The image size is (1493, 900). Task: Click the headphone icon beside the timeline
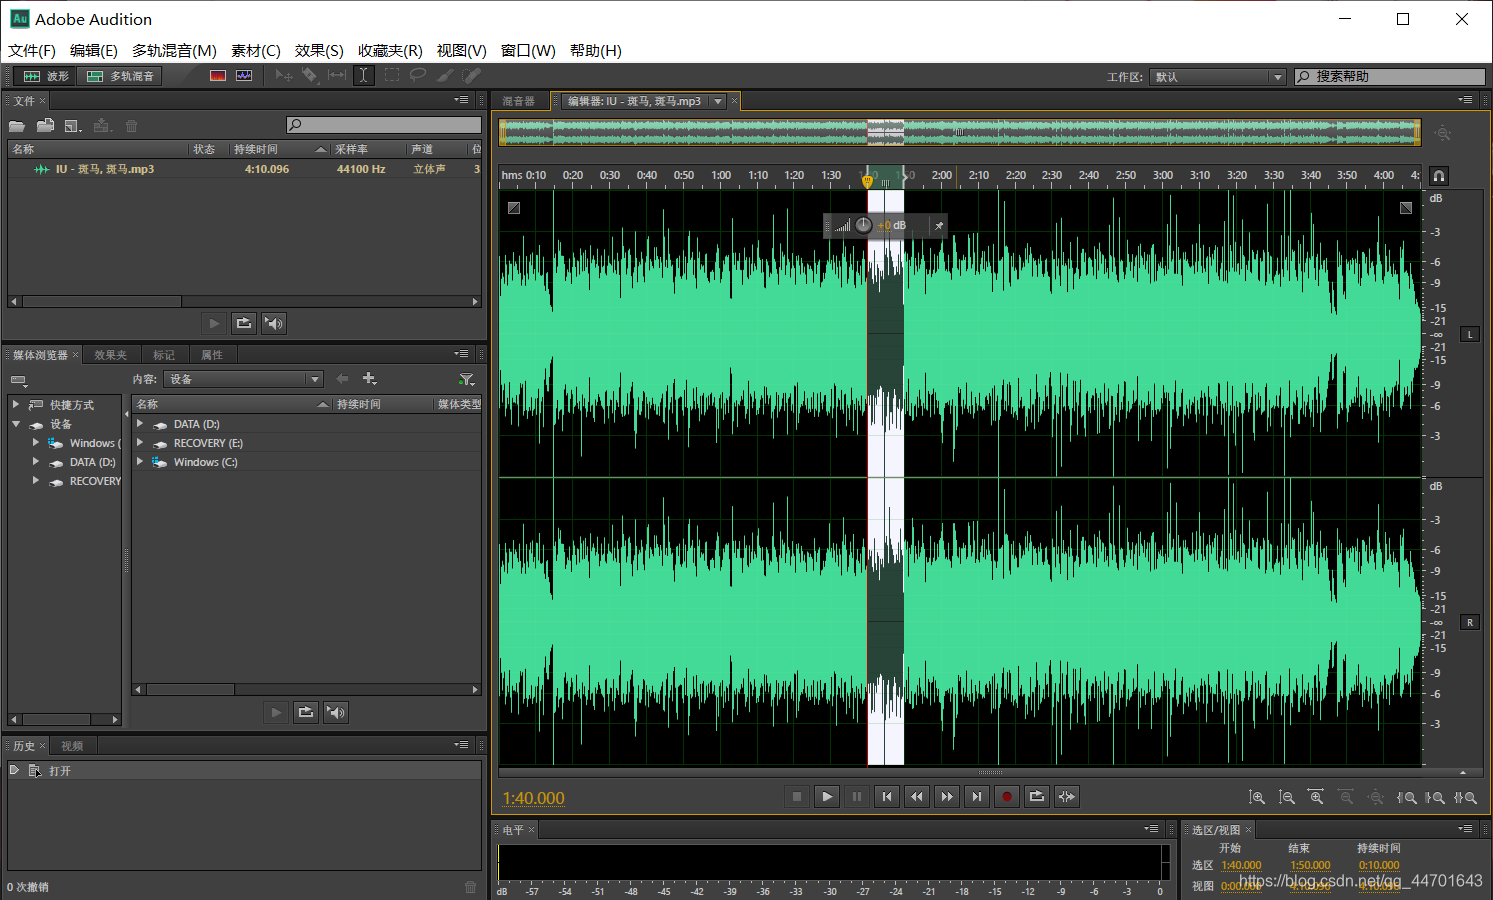pyautogui.click(x=1439, y=176)
